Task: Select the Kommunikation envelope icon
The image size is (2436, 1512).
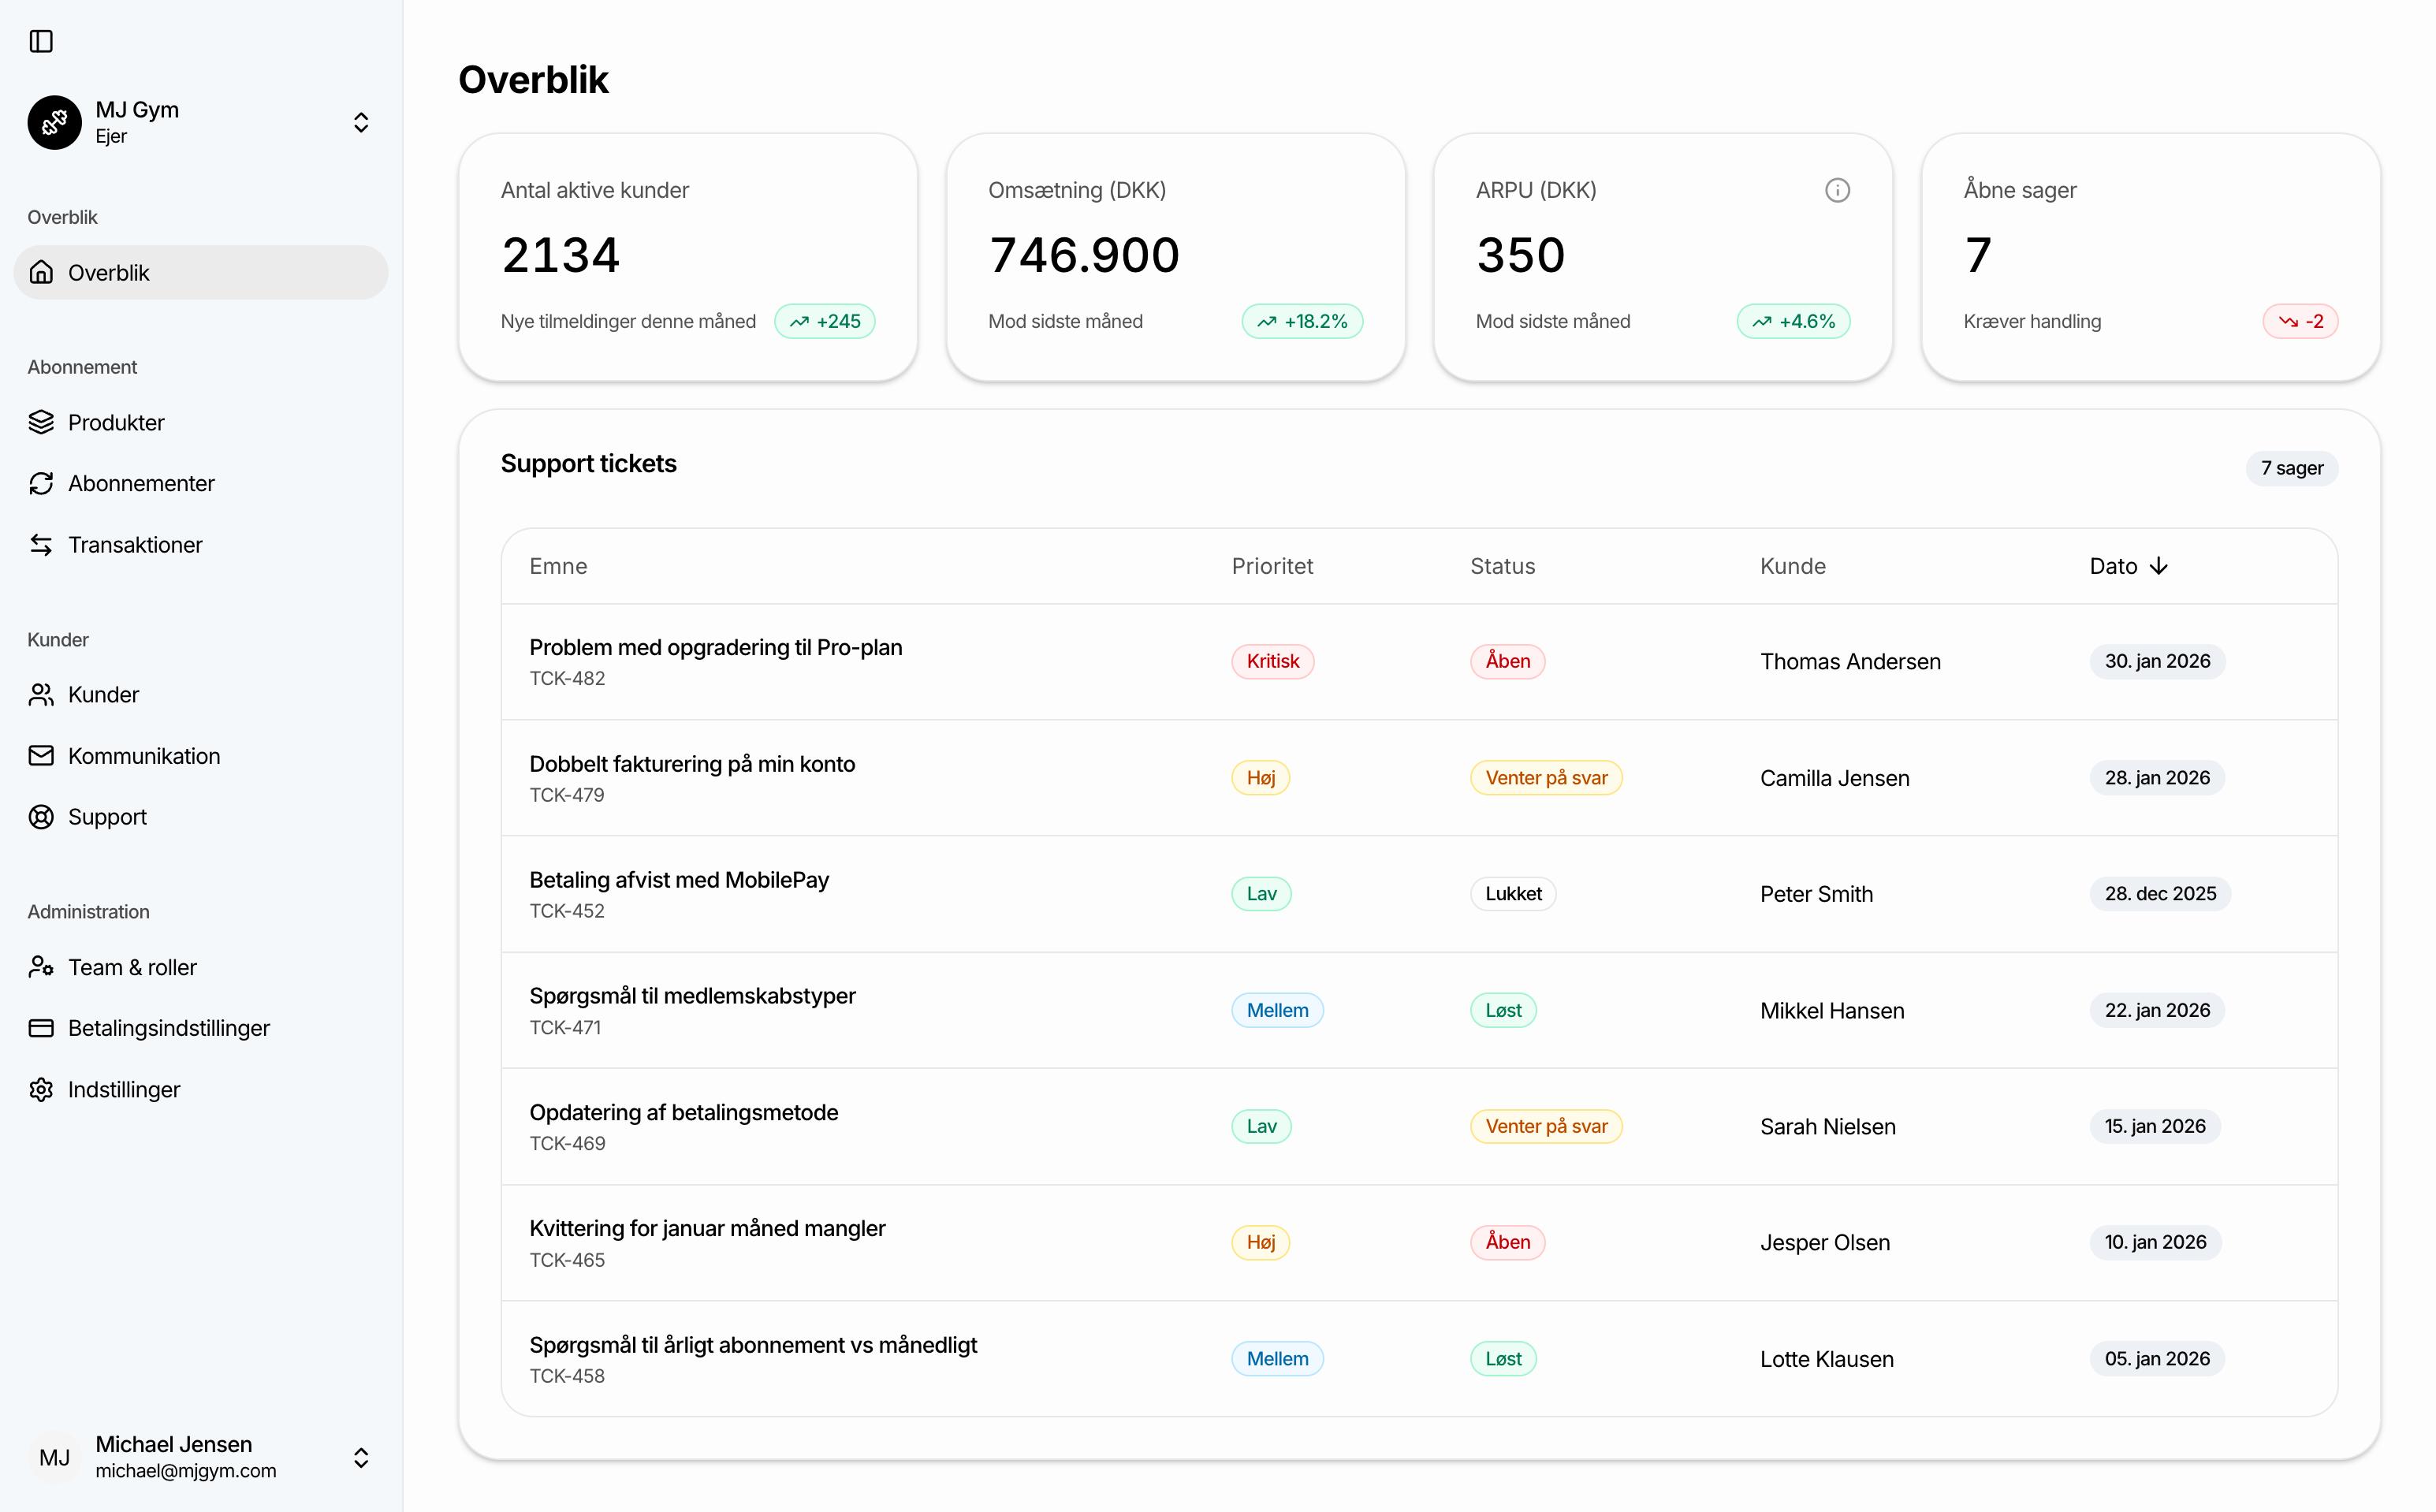Action: coord(41,755)
